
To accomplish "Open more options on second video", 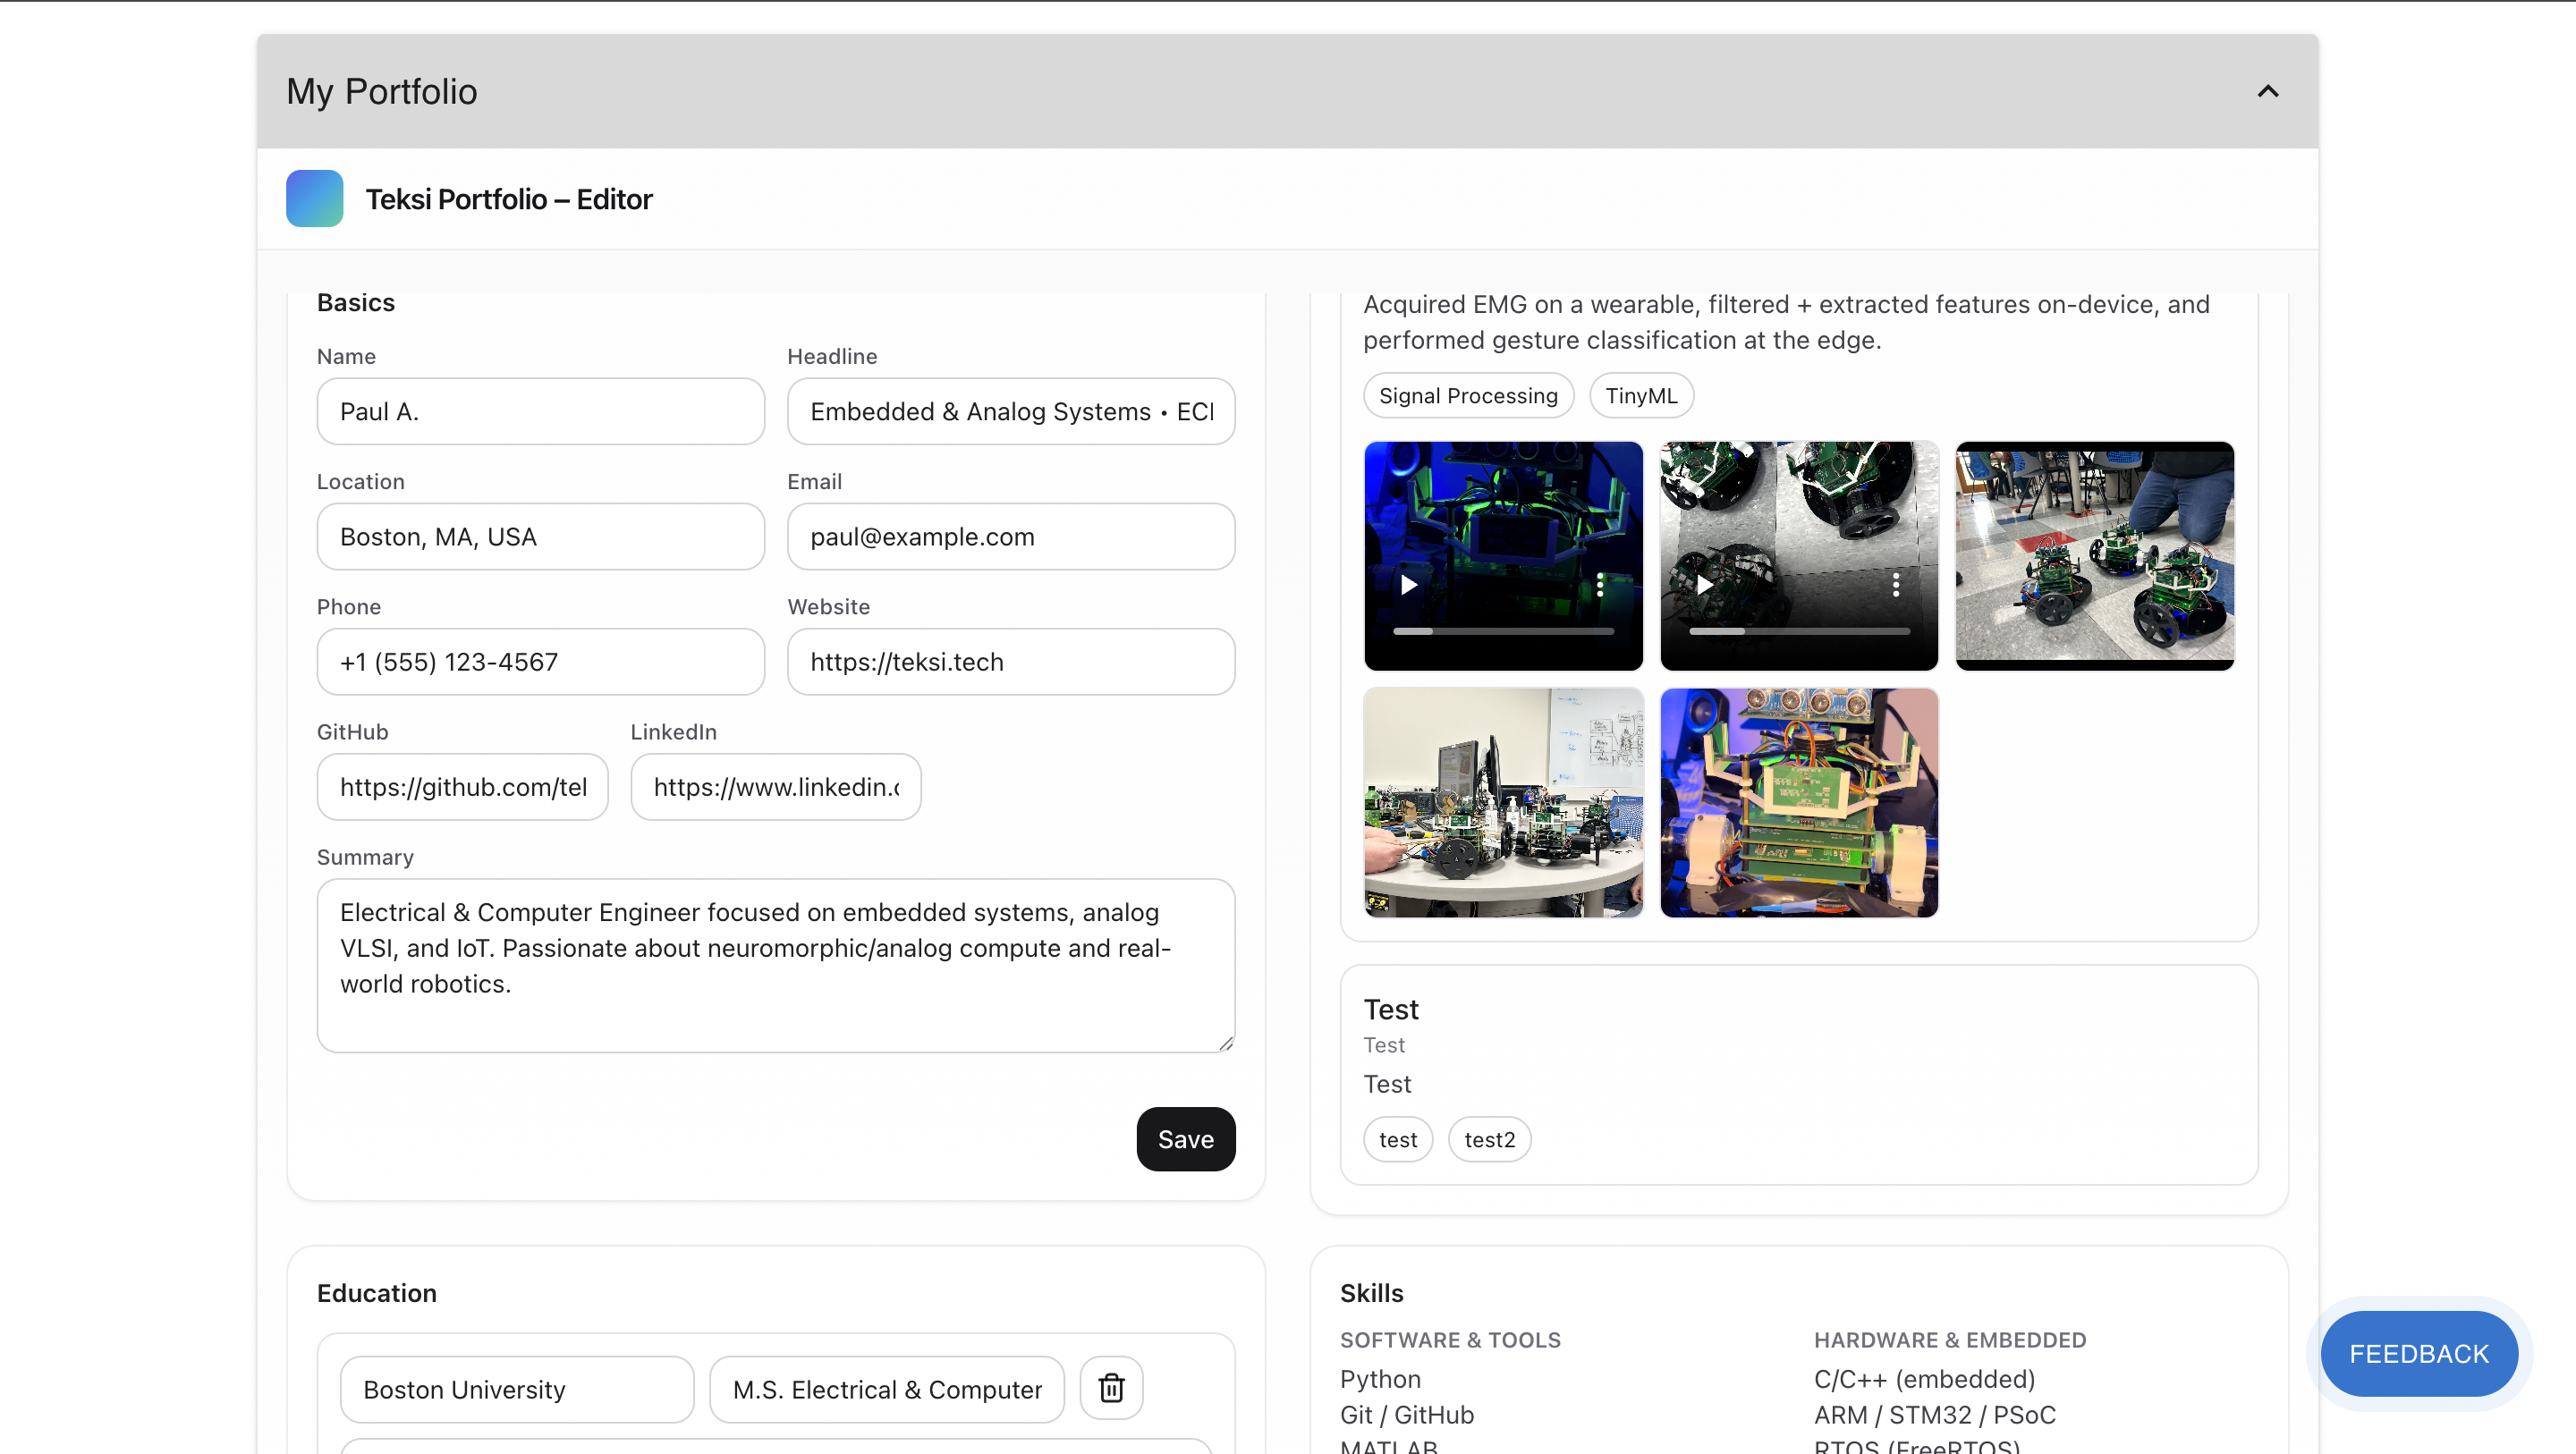I will 1896,585.
